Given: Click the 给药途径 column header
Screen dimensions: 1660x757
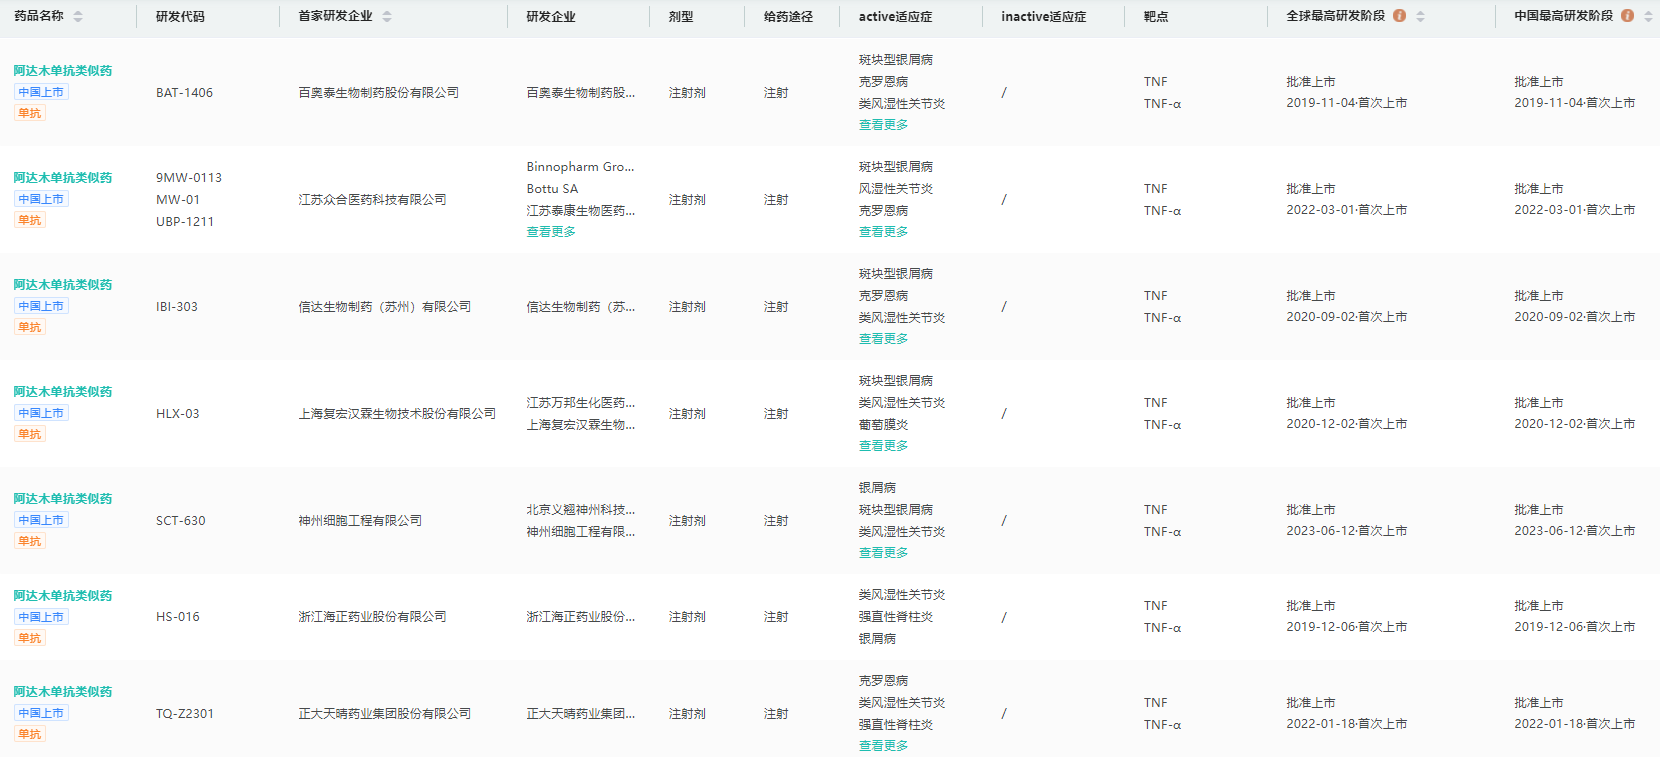Looking at the screenshot, I should [788, 17].
